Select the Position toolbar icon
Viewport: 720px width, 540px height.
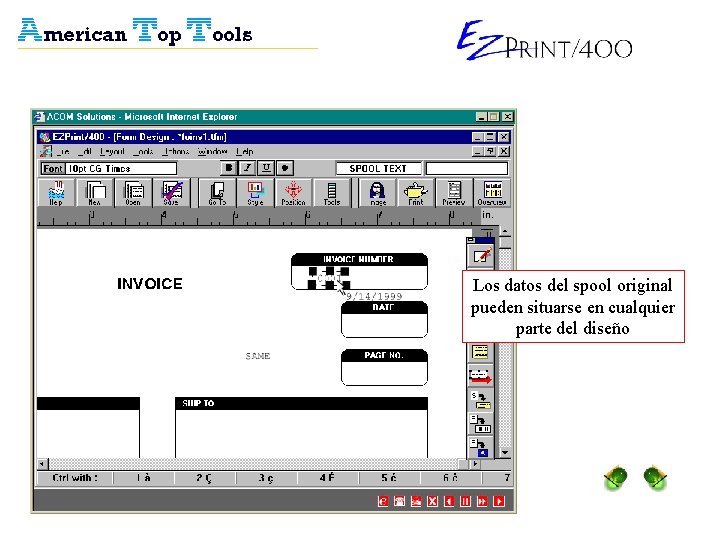[x=293, y=192]
